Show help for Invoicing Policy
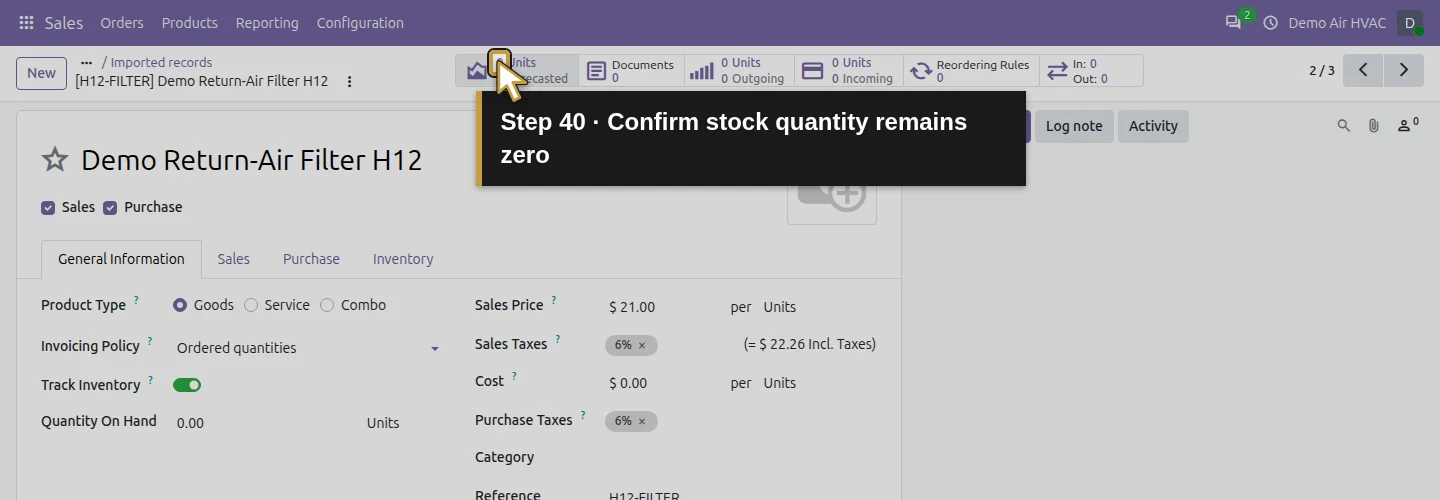The height and width of the screenshot is (500, 1440). point(150,341)
